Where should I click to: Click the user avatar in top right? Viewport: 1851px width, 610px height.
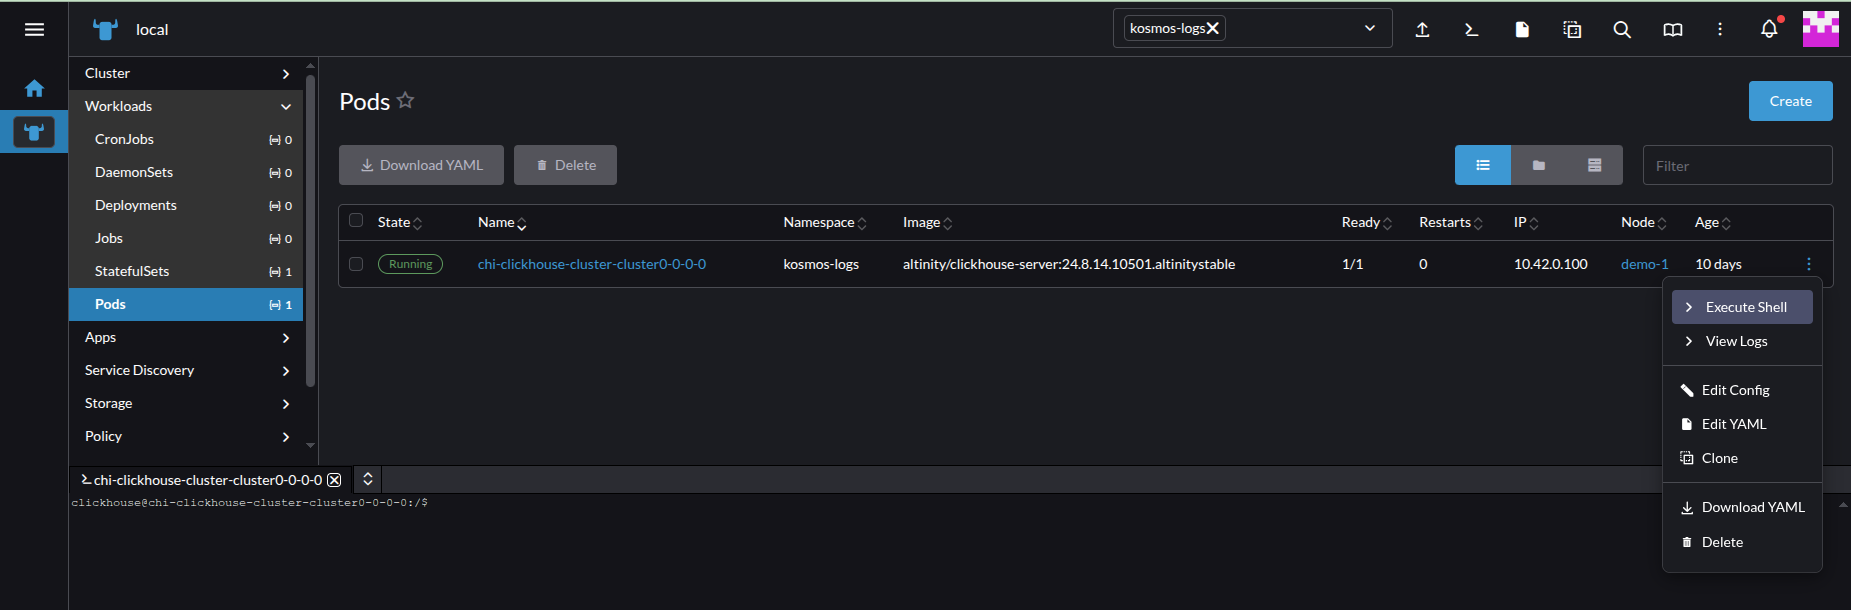coord(1820,29)
